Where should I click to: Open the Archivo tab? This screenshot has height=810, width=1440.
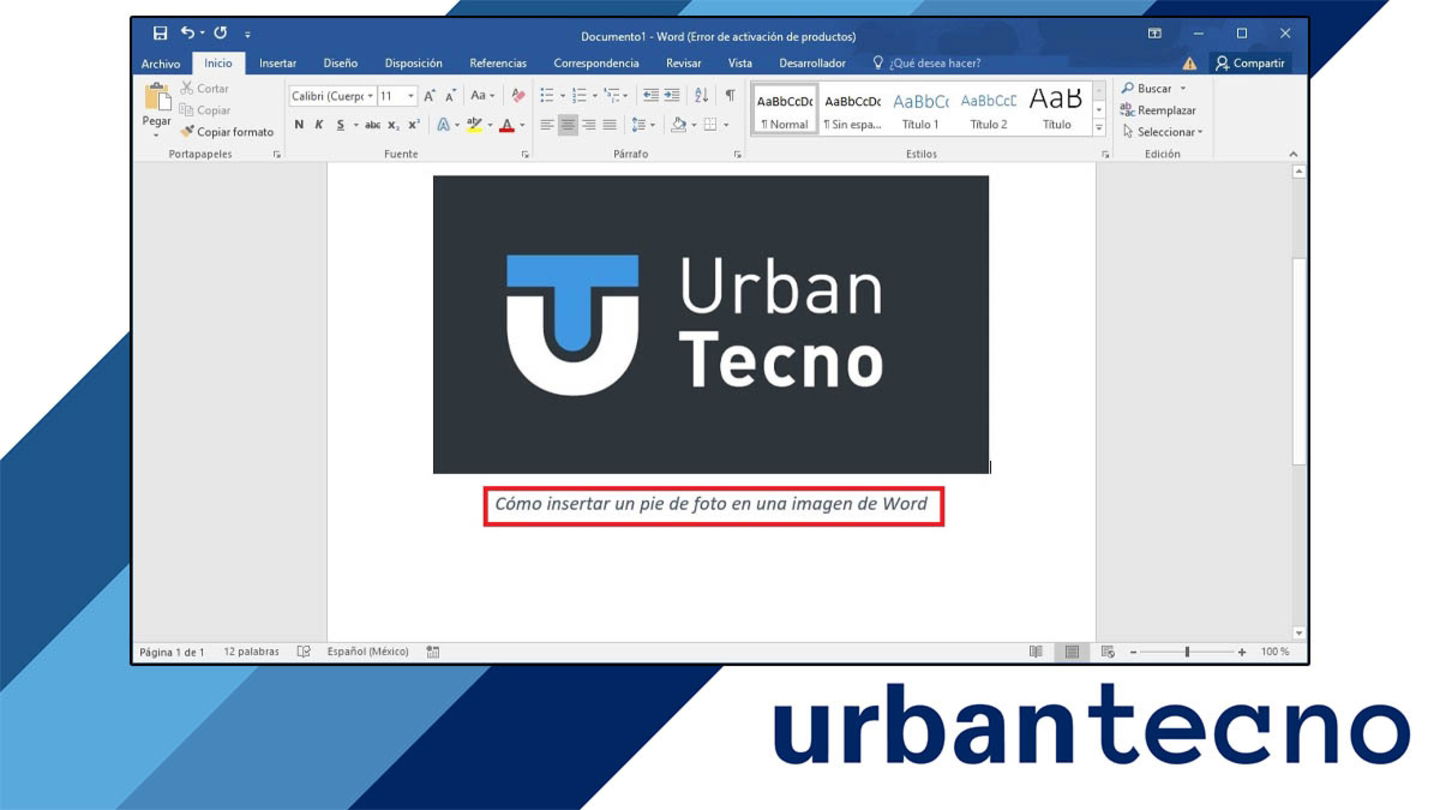(160, 64)
